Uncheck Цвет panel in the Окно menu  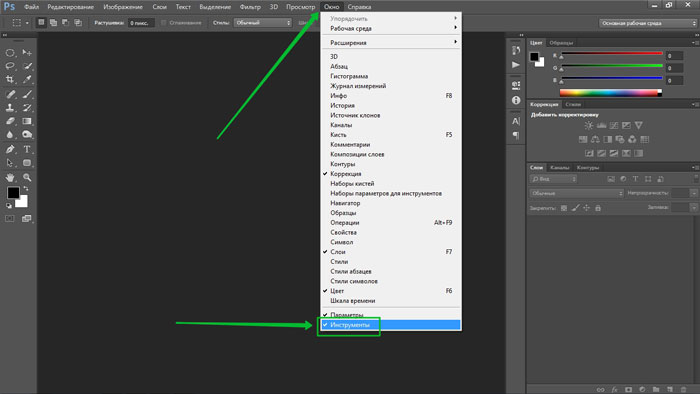click(391, 291)
